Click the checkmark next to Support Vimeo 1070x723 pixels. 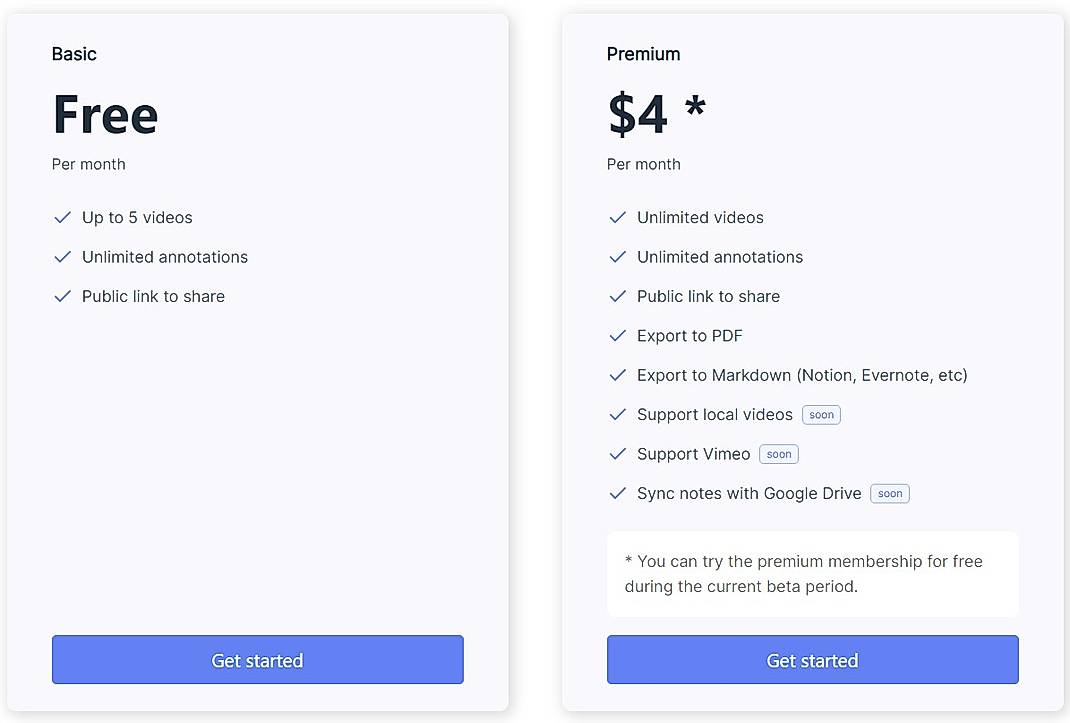(x=617, y=454)
